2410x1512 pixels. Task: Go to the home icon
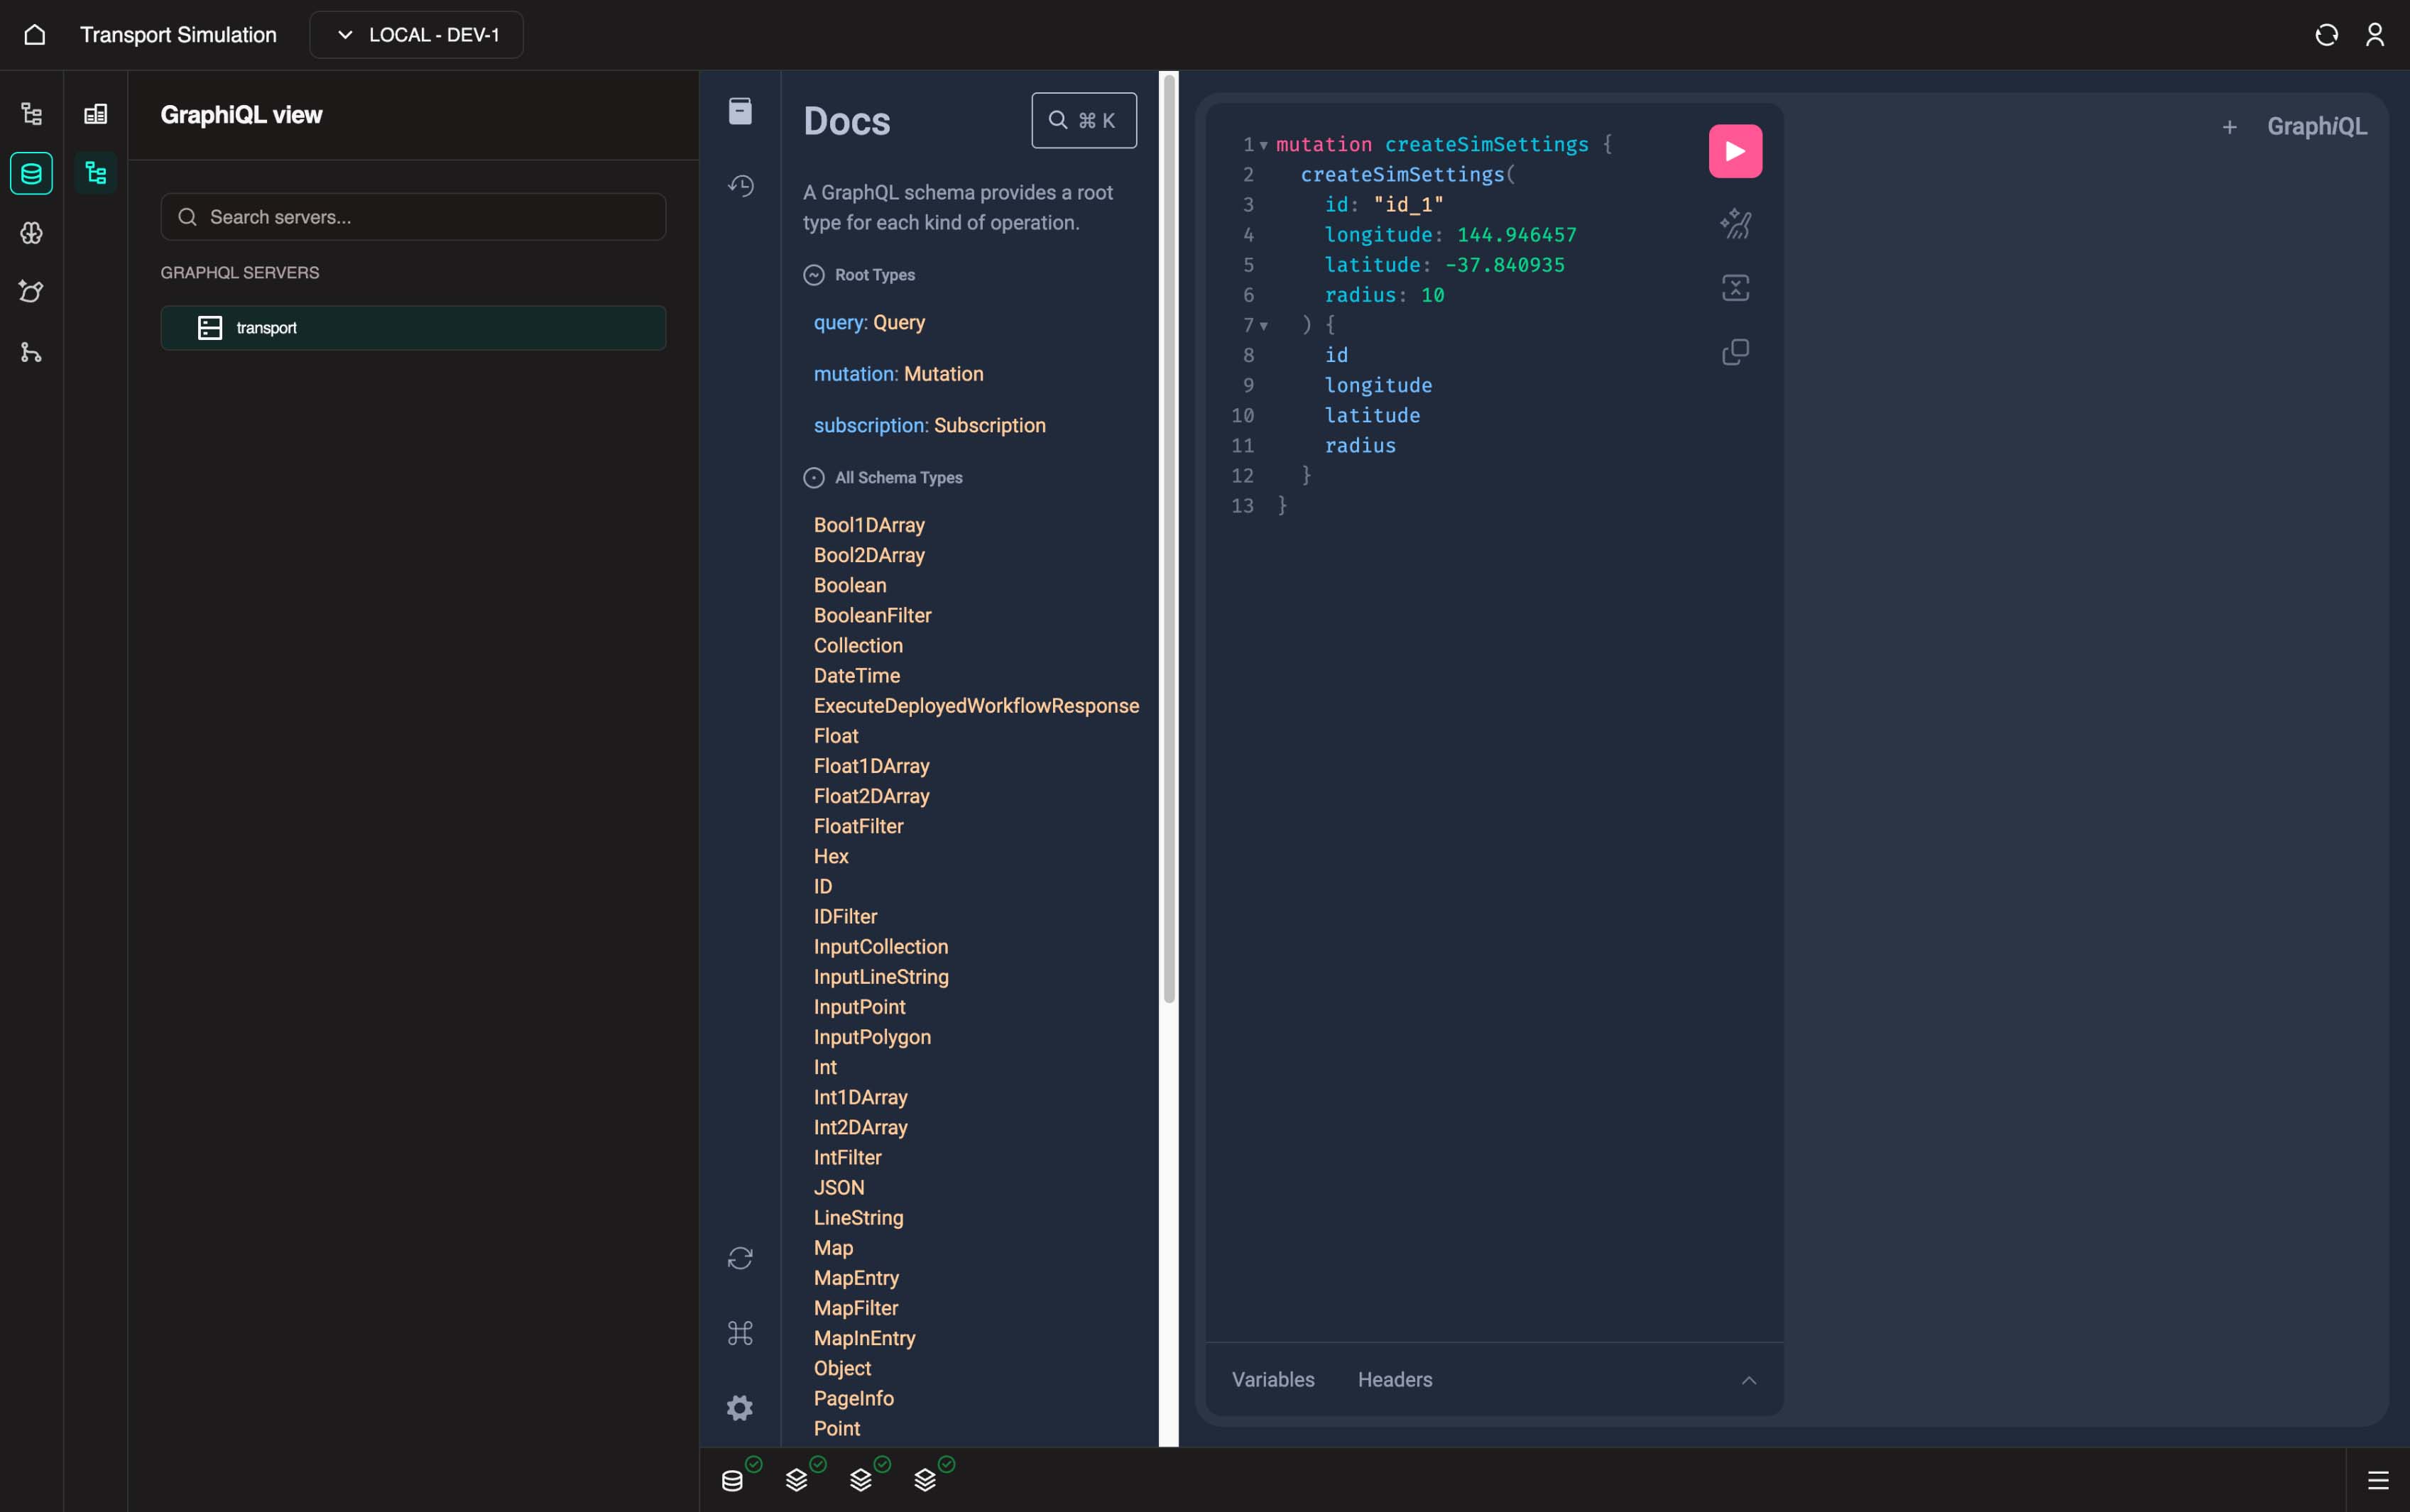(x=34, y=35)
